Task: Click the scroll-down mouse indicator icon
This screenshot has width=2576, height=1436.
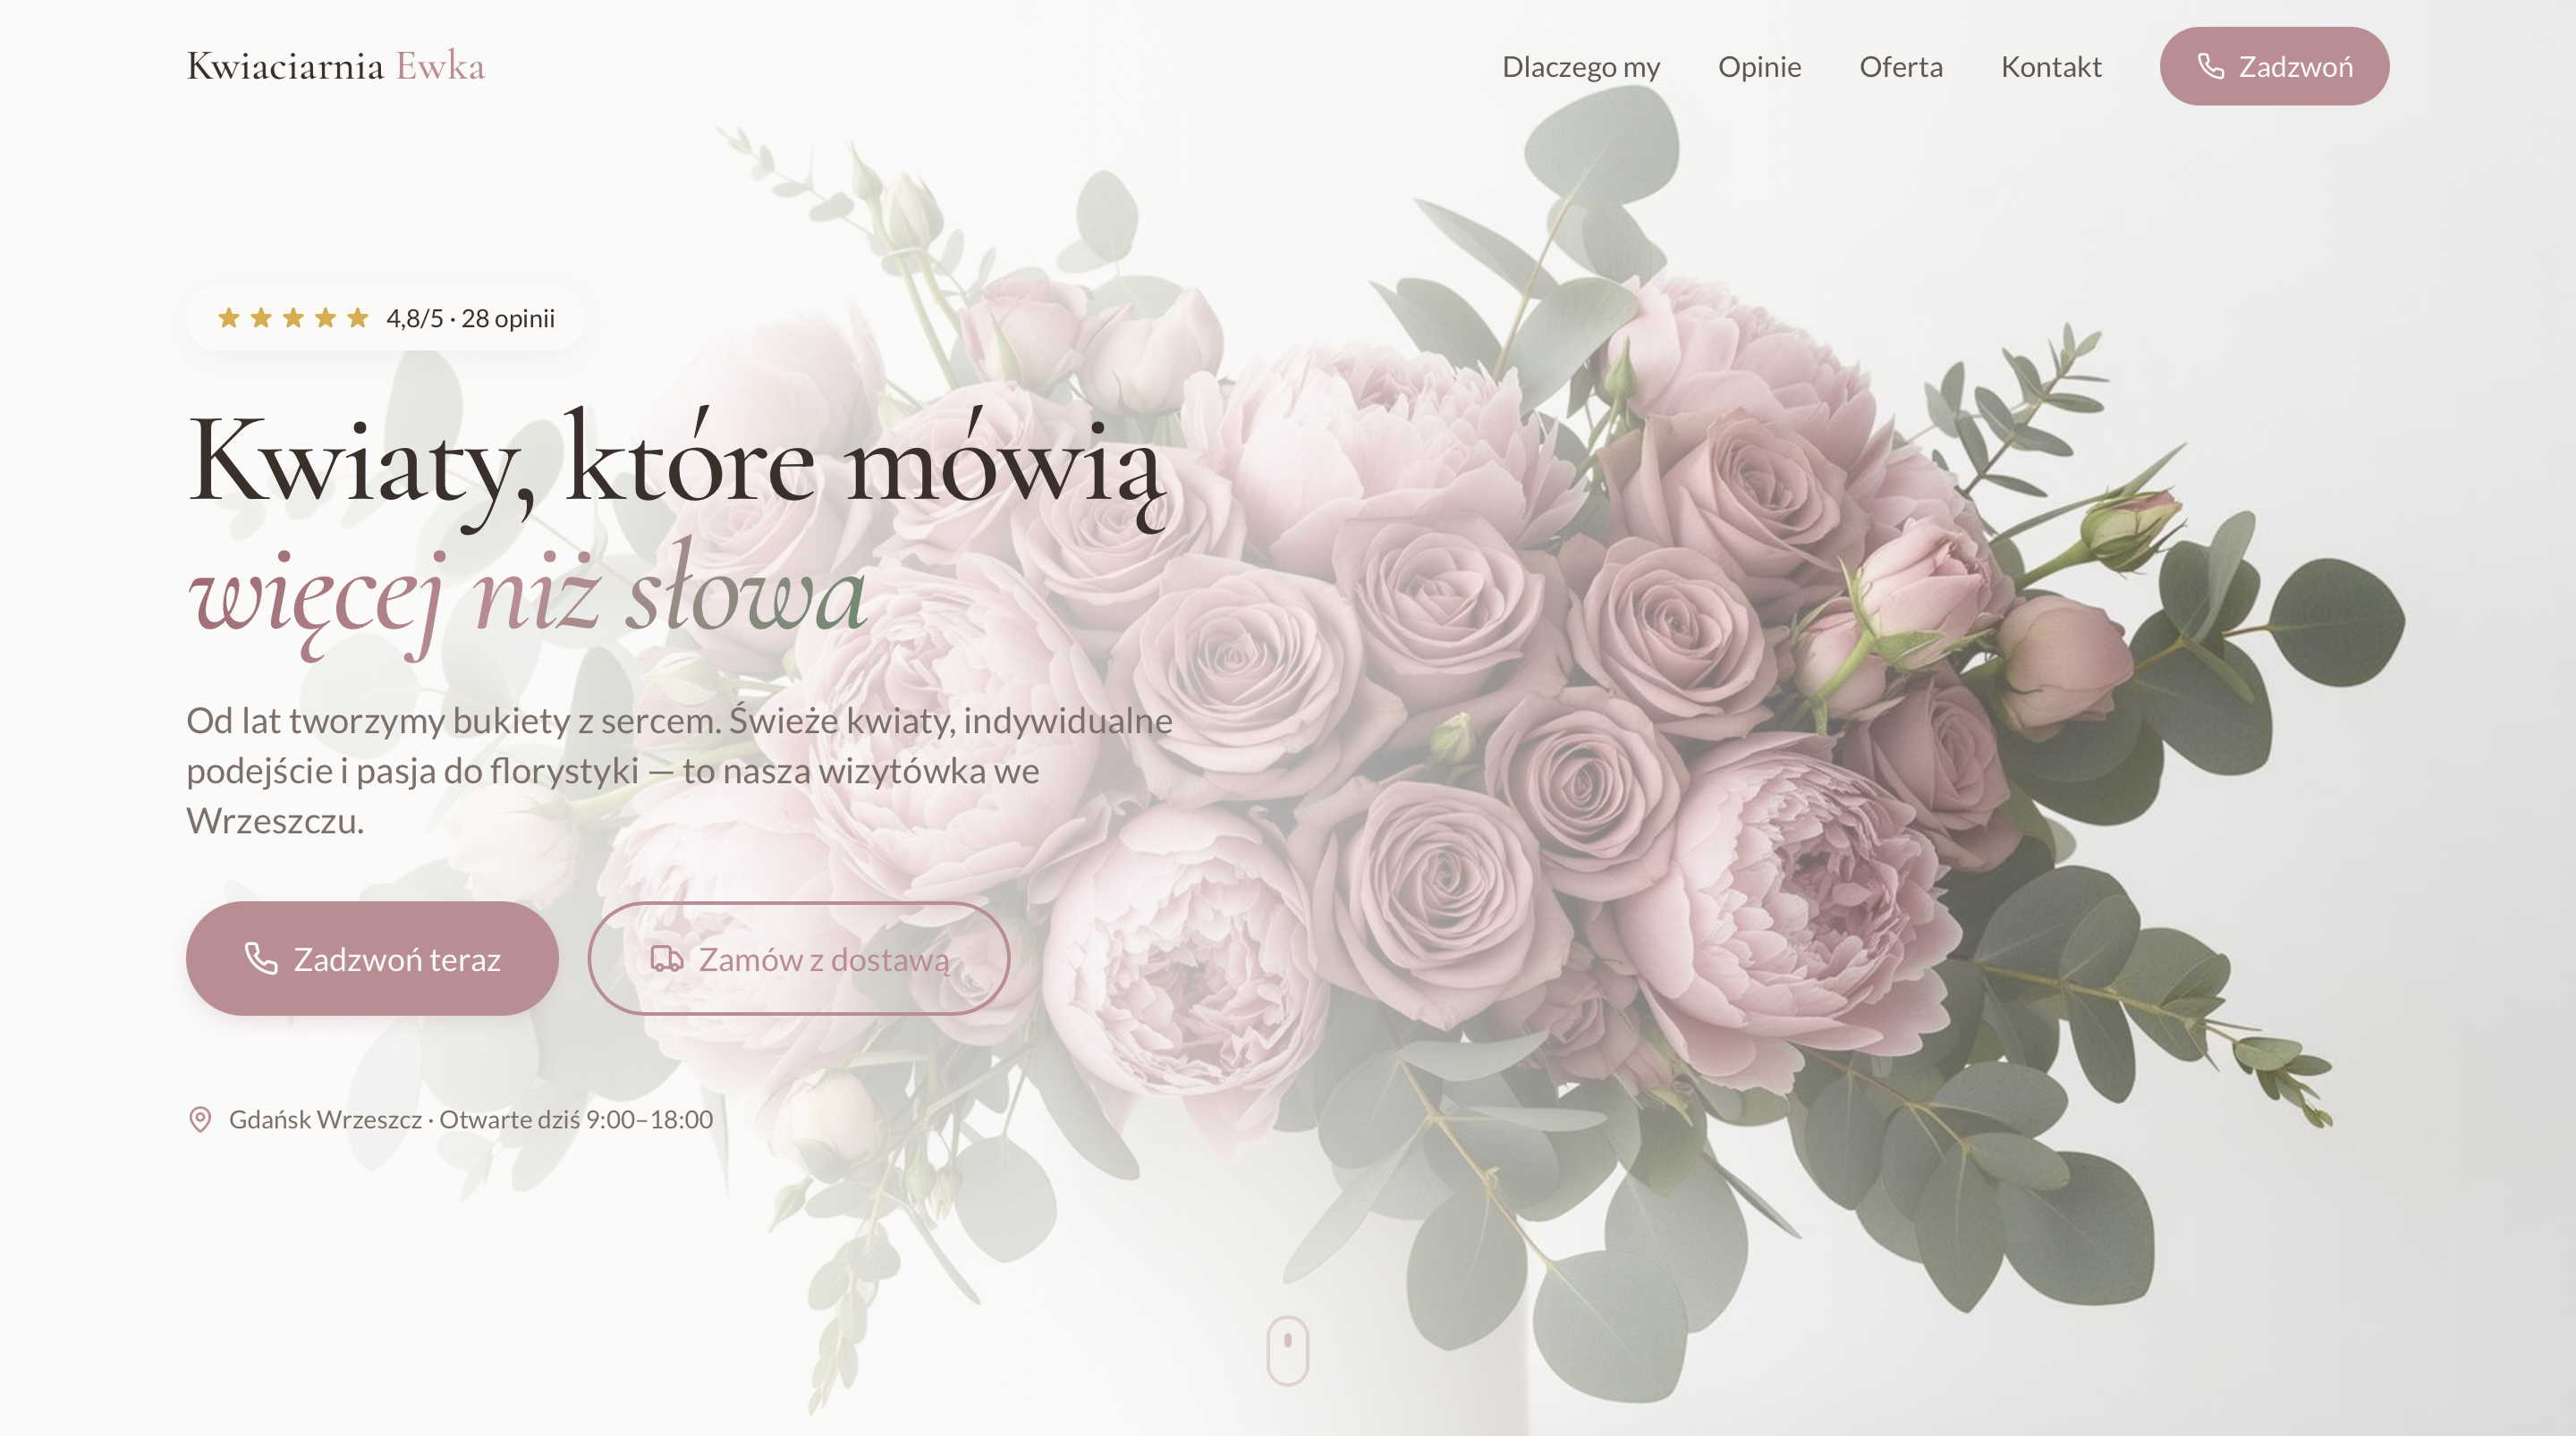Action: pyautogui.click(x=1287, y=1349)
